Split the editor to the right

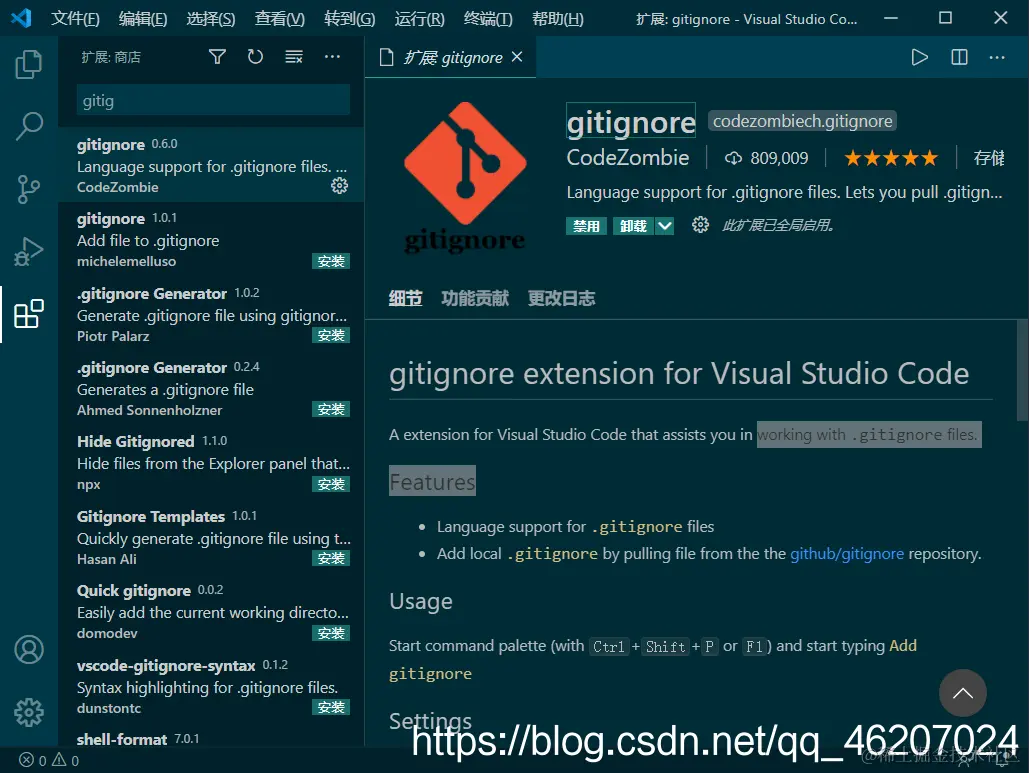pyautogui.click(x=959, y=57)
